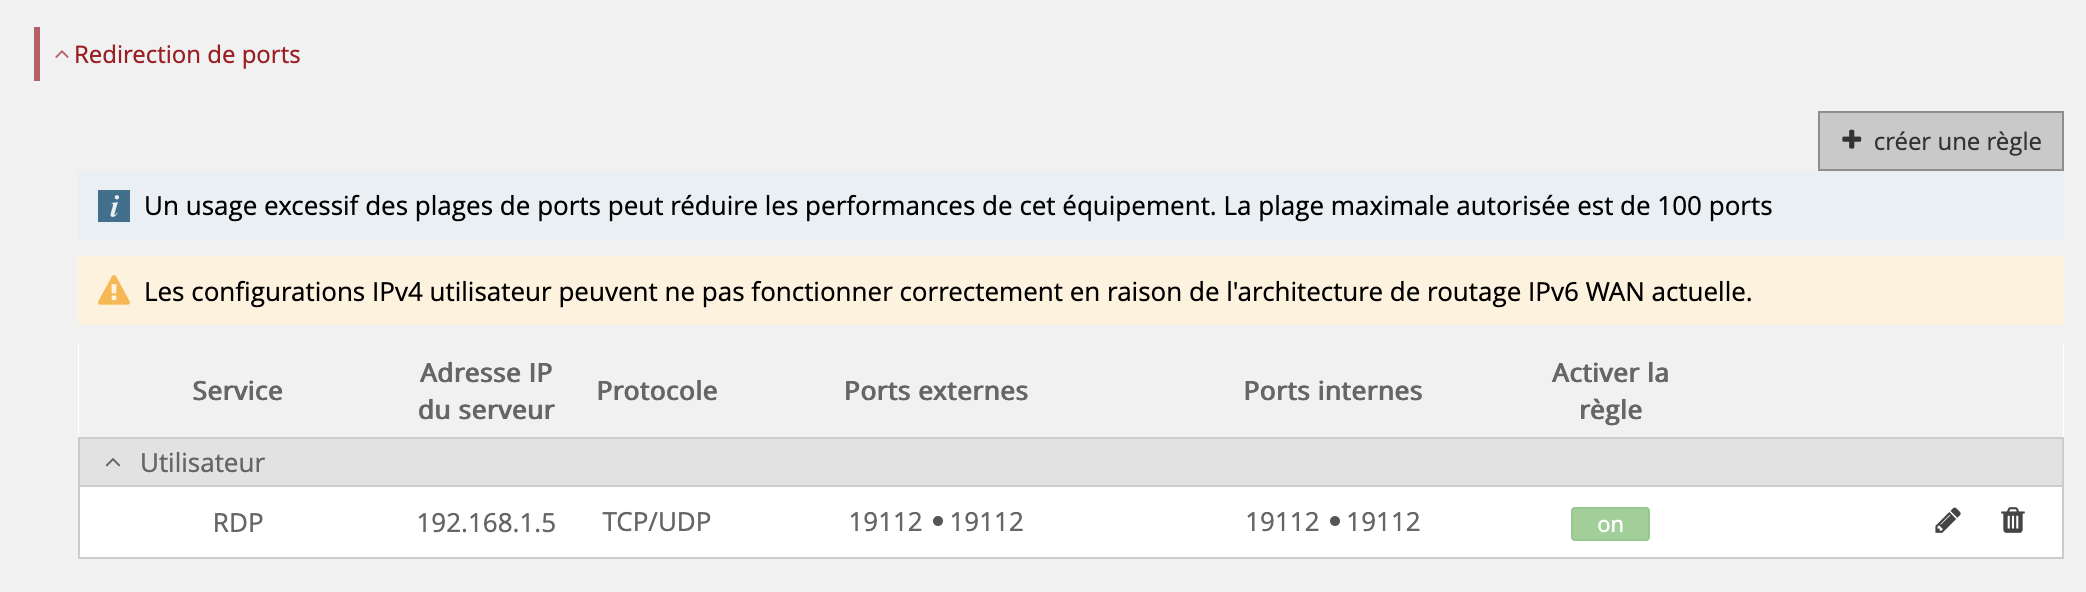Edit the RDP rule with pencil icon
The image size is (2086, 592).
1947,521
